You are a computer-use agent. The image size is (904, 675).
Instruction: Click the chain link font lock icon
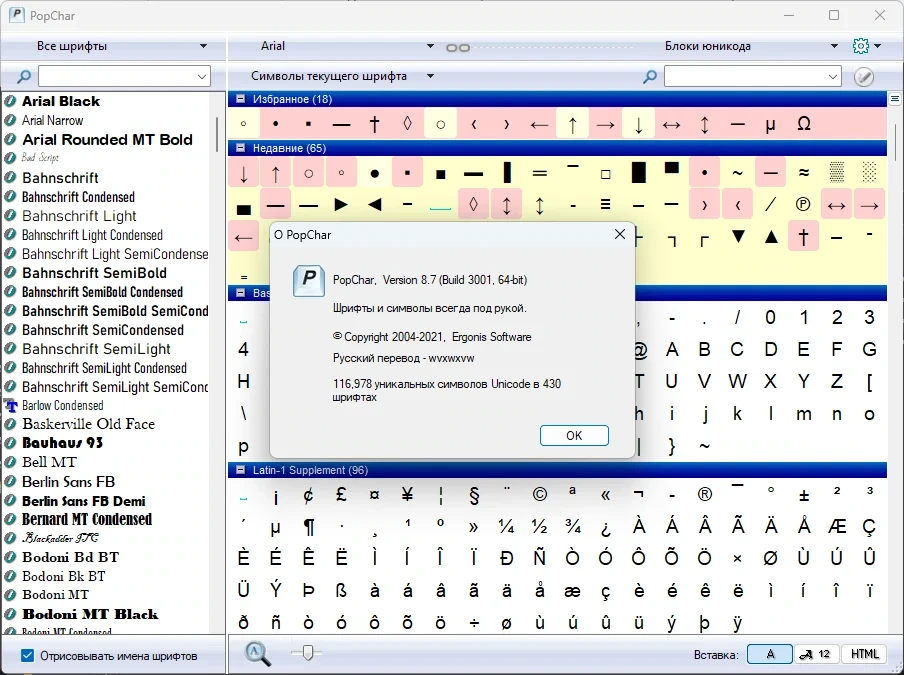click(458, 47)
